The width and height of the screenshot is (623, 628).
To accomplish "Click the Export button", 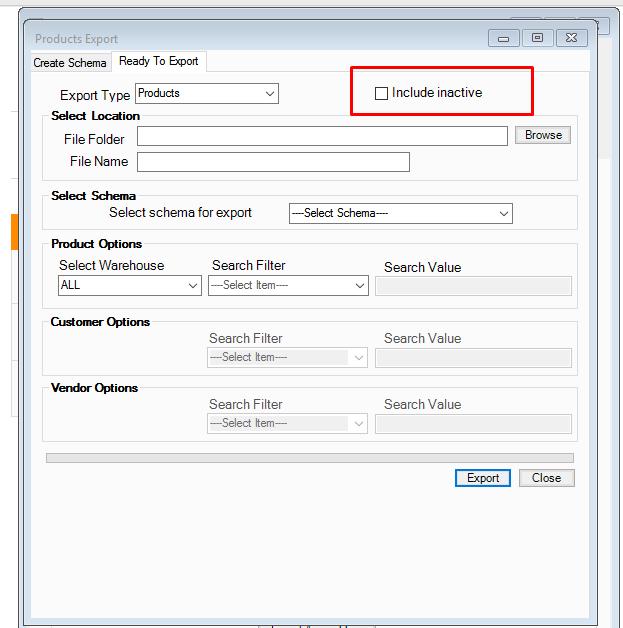I will (483, 478).
